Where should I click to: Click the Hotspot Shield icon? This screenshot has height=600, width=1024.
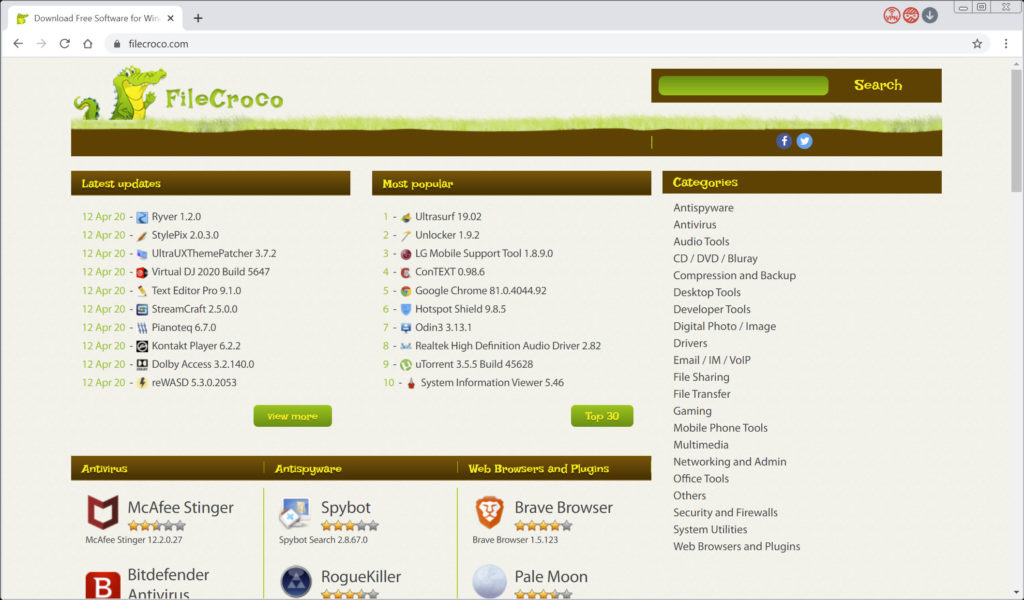[x=406, y=309]
